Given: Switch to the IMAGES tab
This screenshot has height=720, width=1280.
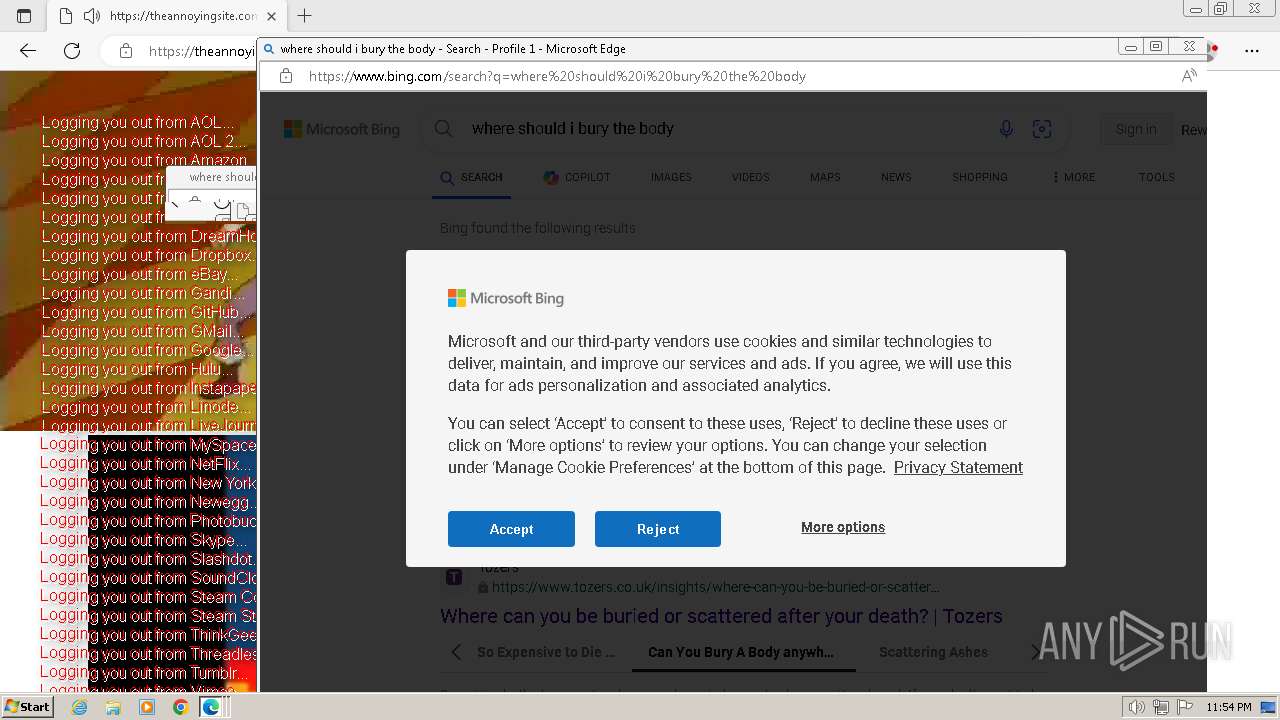Looking at the screenshot, I should click(x=671, y=177).
